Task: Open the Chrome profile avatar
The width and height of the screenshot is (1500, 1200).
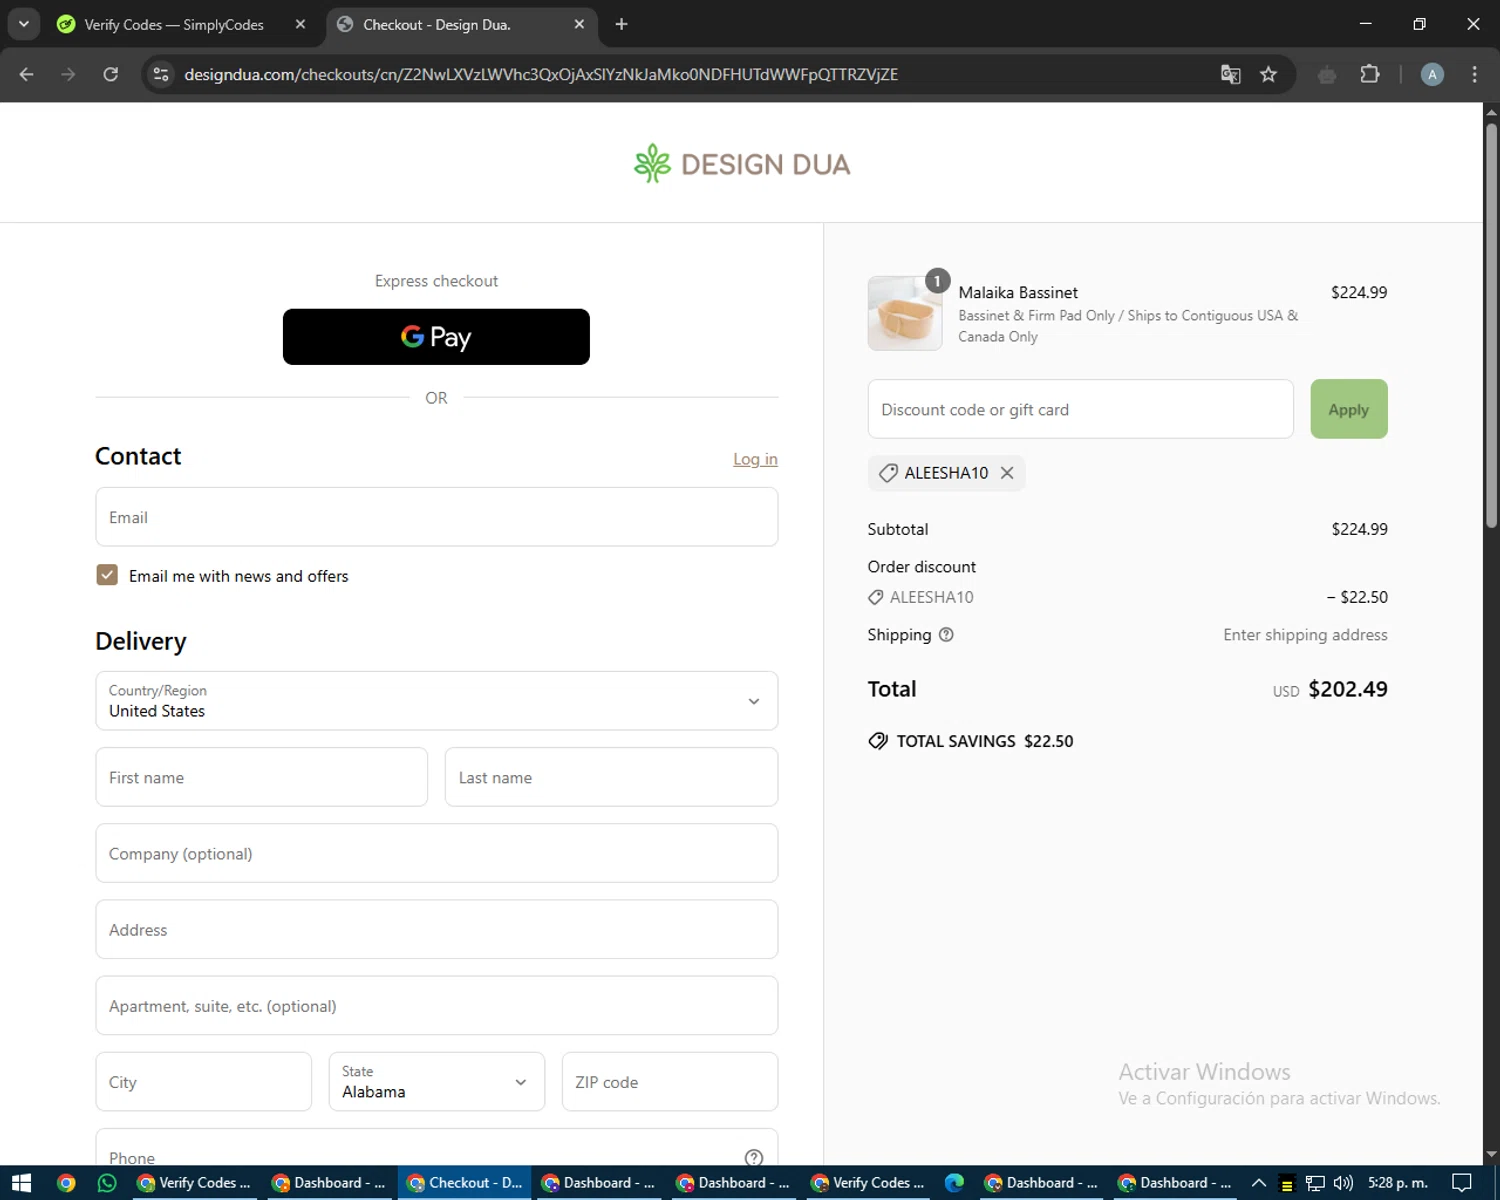Action: [1432, 74]
